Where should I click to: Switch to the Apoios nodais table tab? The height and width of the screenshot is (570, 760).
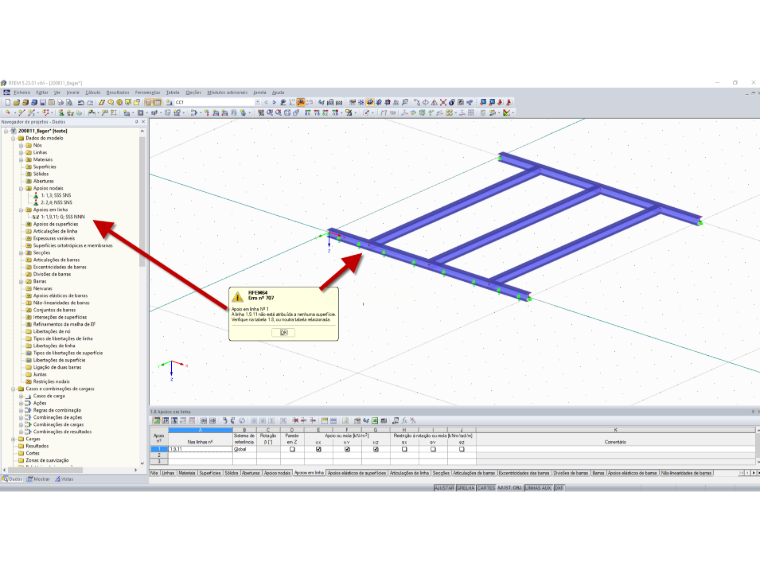point(277,473)
